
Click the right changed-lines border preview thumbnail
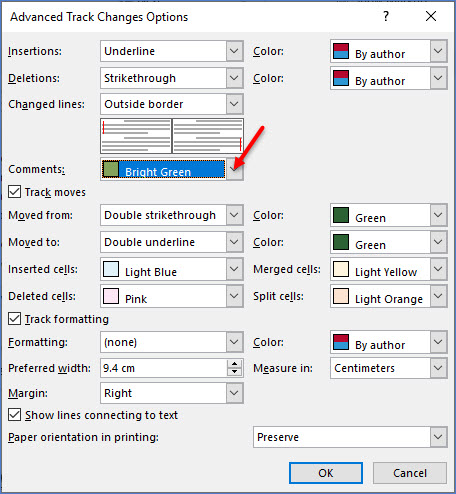pyautogui.click(x=208, y=136)
